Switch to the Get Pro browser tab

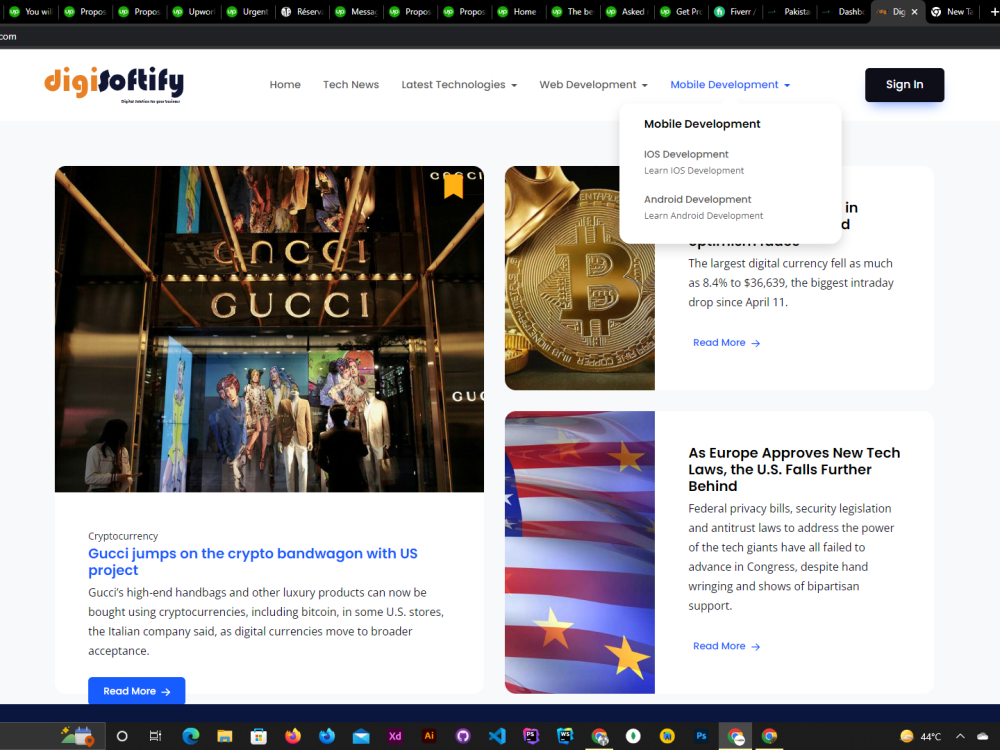(681, 11)
